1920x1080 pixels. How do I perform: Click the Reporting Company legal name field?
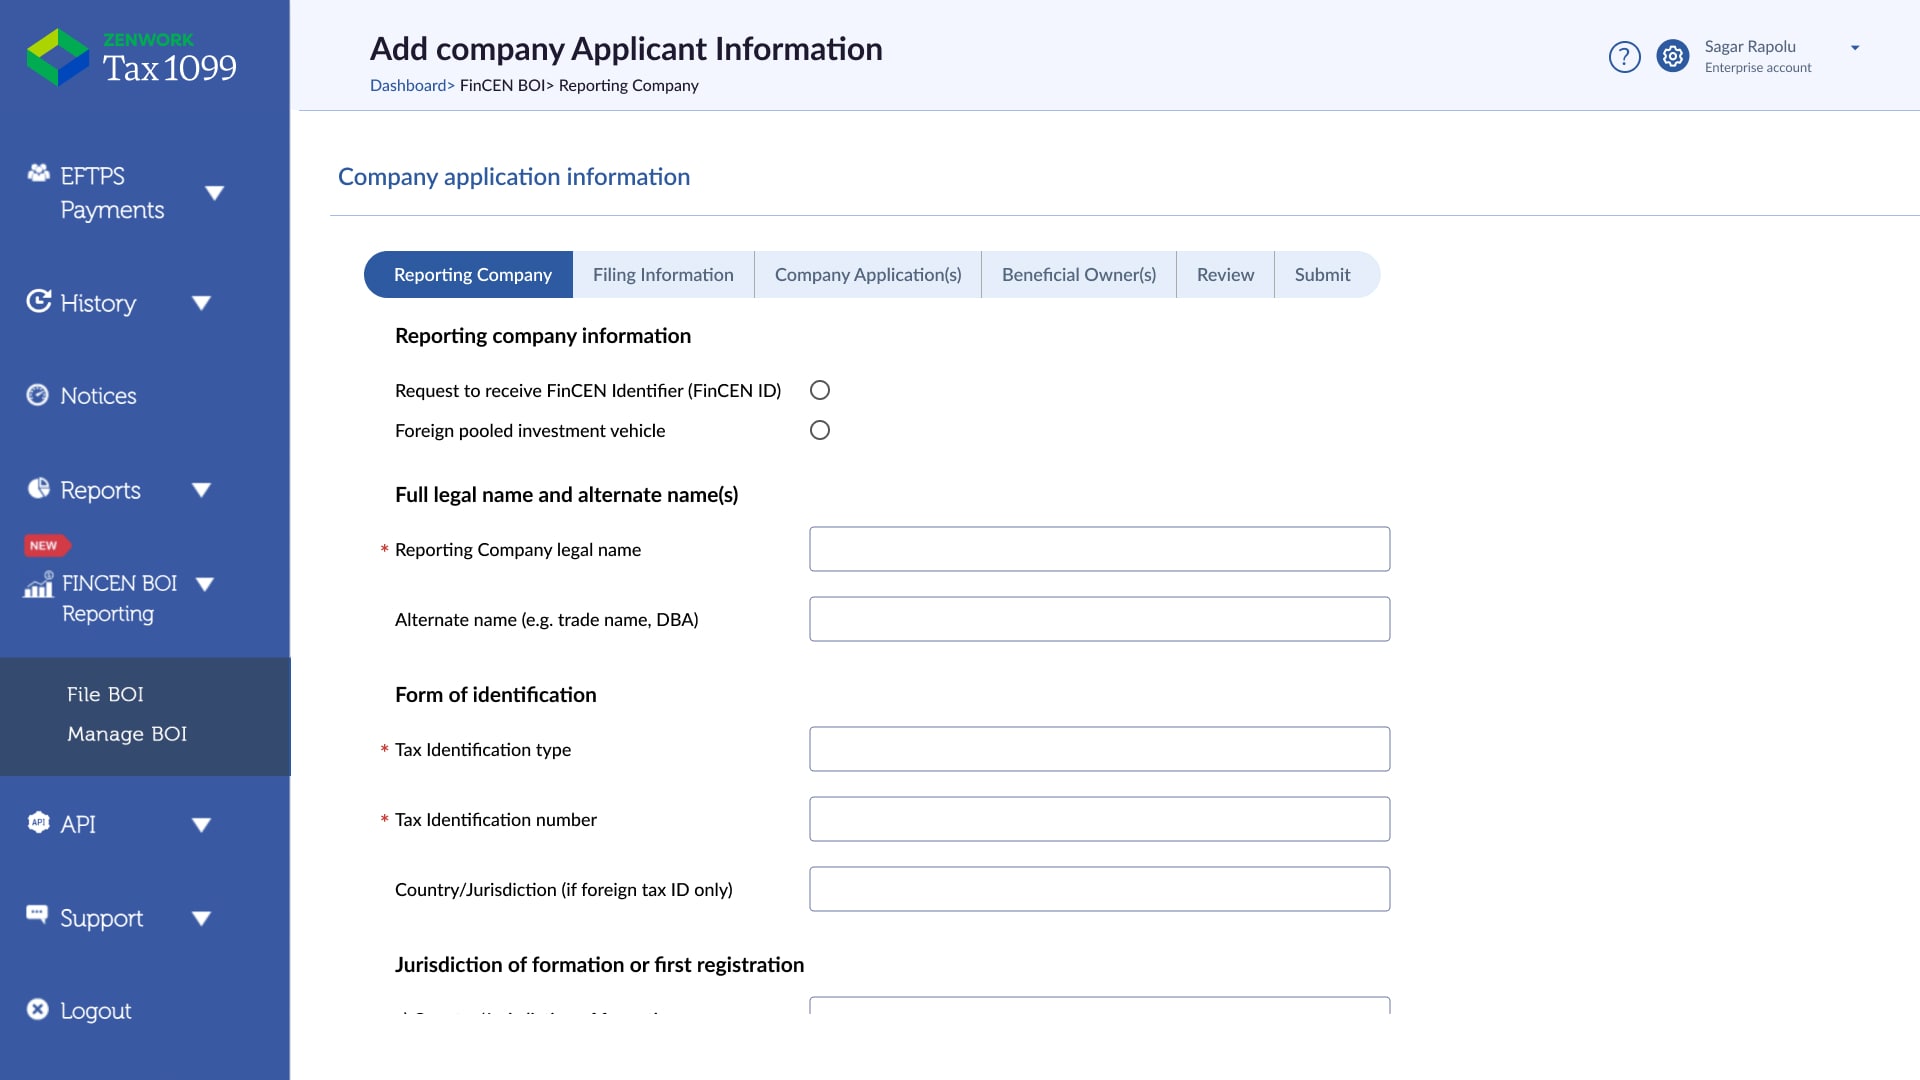click(1099, 549)
